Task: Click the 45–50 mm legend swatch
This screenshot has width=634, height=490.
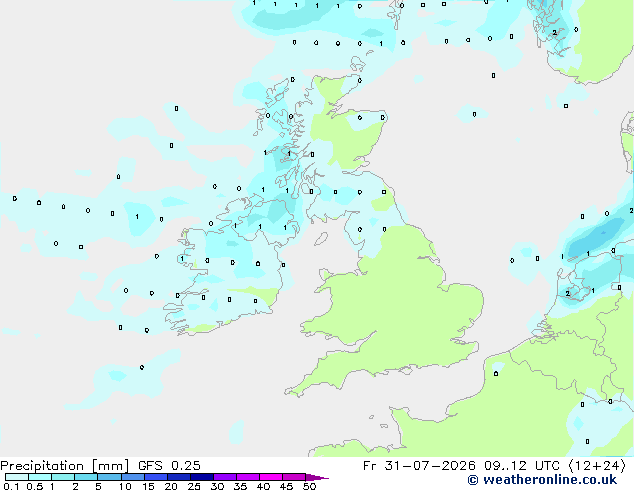Action: pyautogui.click(x=294, y=477)
